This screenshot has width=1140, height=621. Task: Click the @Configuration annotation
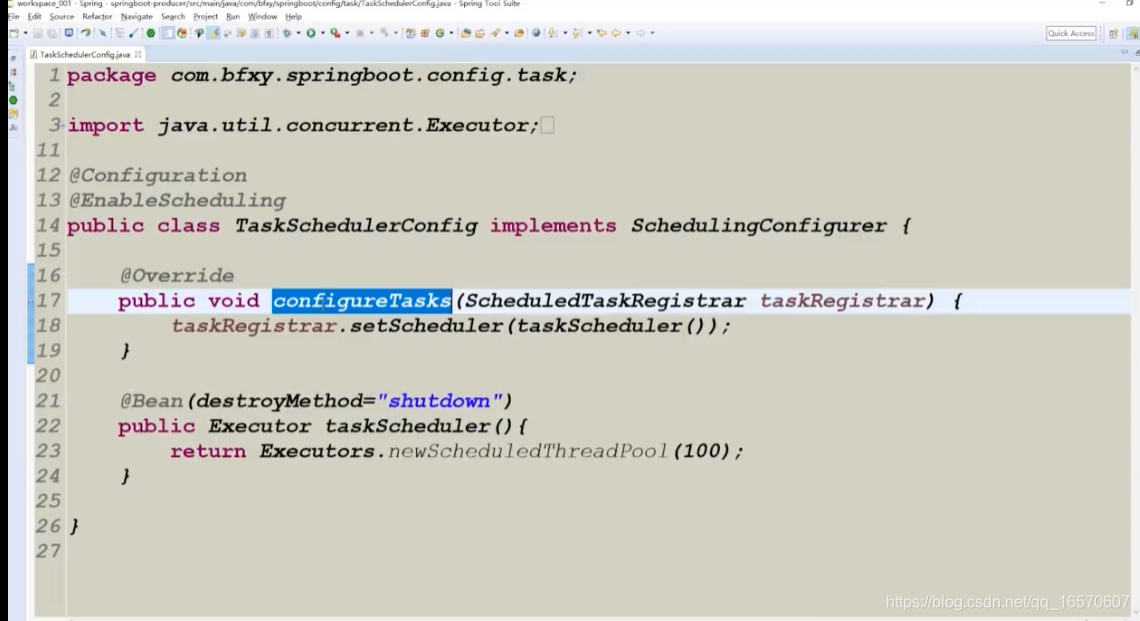click(x=158, y=176)
